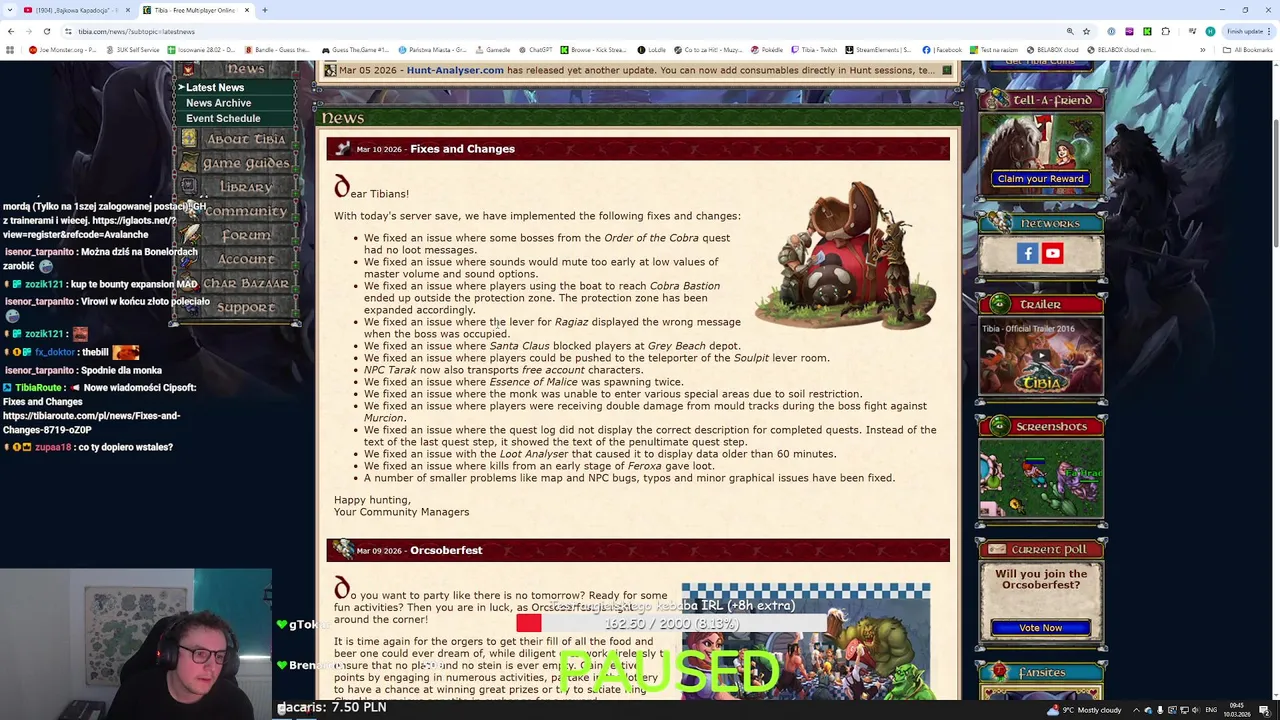Click the ENG language indicator in taskbar
Image resolution: width=1280 pixels, height=720 pixels.
[1211, 710]
